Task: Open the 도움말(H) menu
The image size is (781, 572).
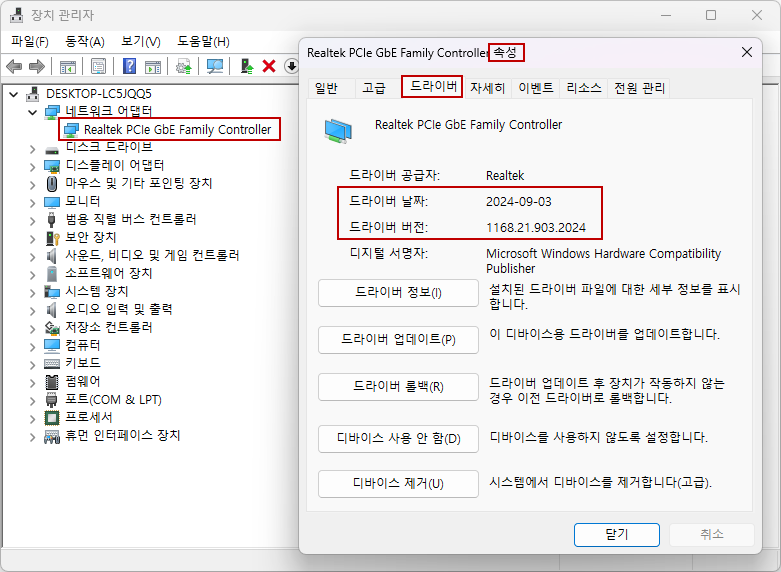Action: coord(203,41)
